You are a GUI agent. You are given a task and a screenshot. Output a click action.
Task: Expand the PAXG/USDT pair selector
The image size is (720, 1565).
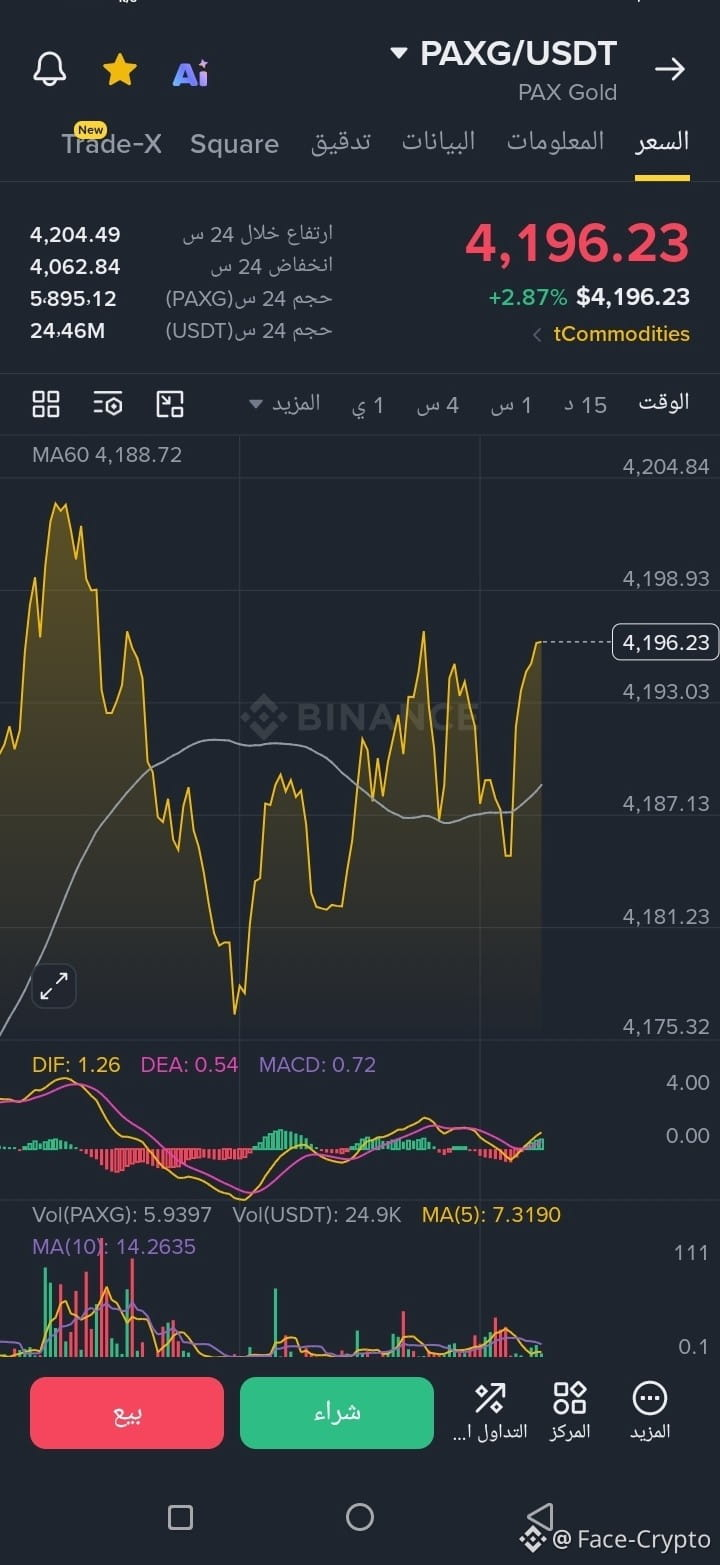[503, 53]
